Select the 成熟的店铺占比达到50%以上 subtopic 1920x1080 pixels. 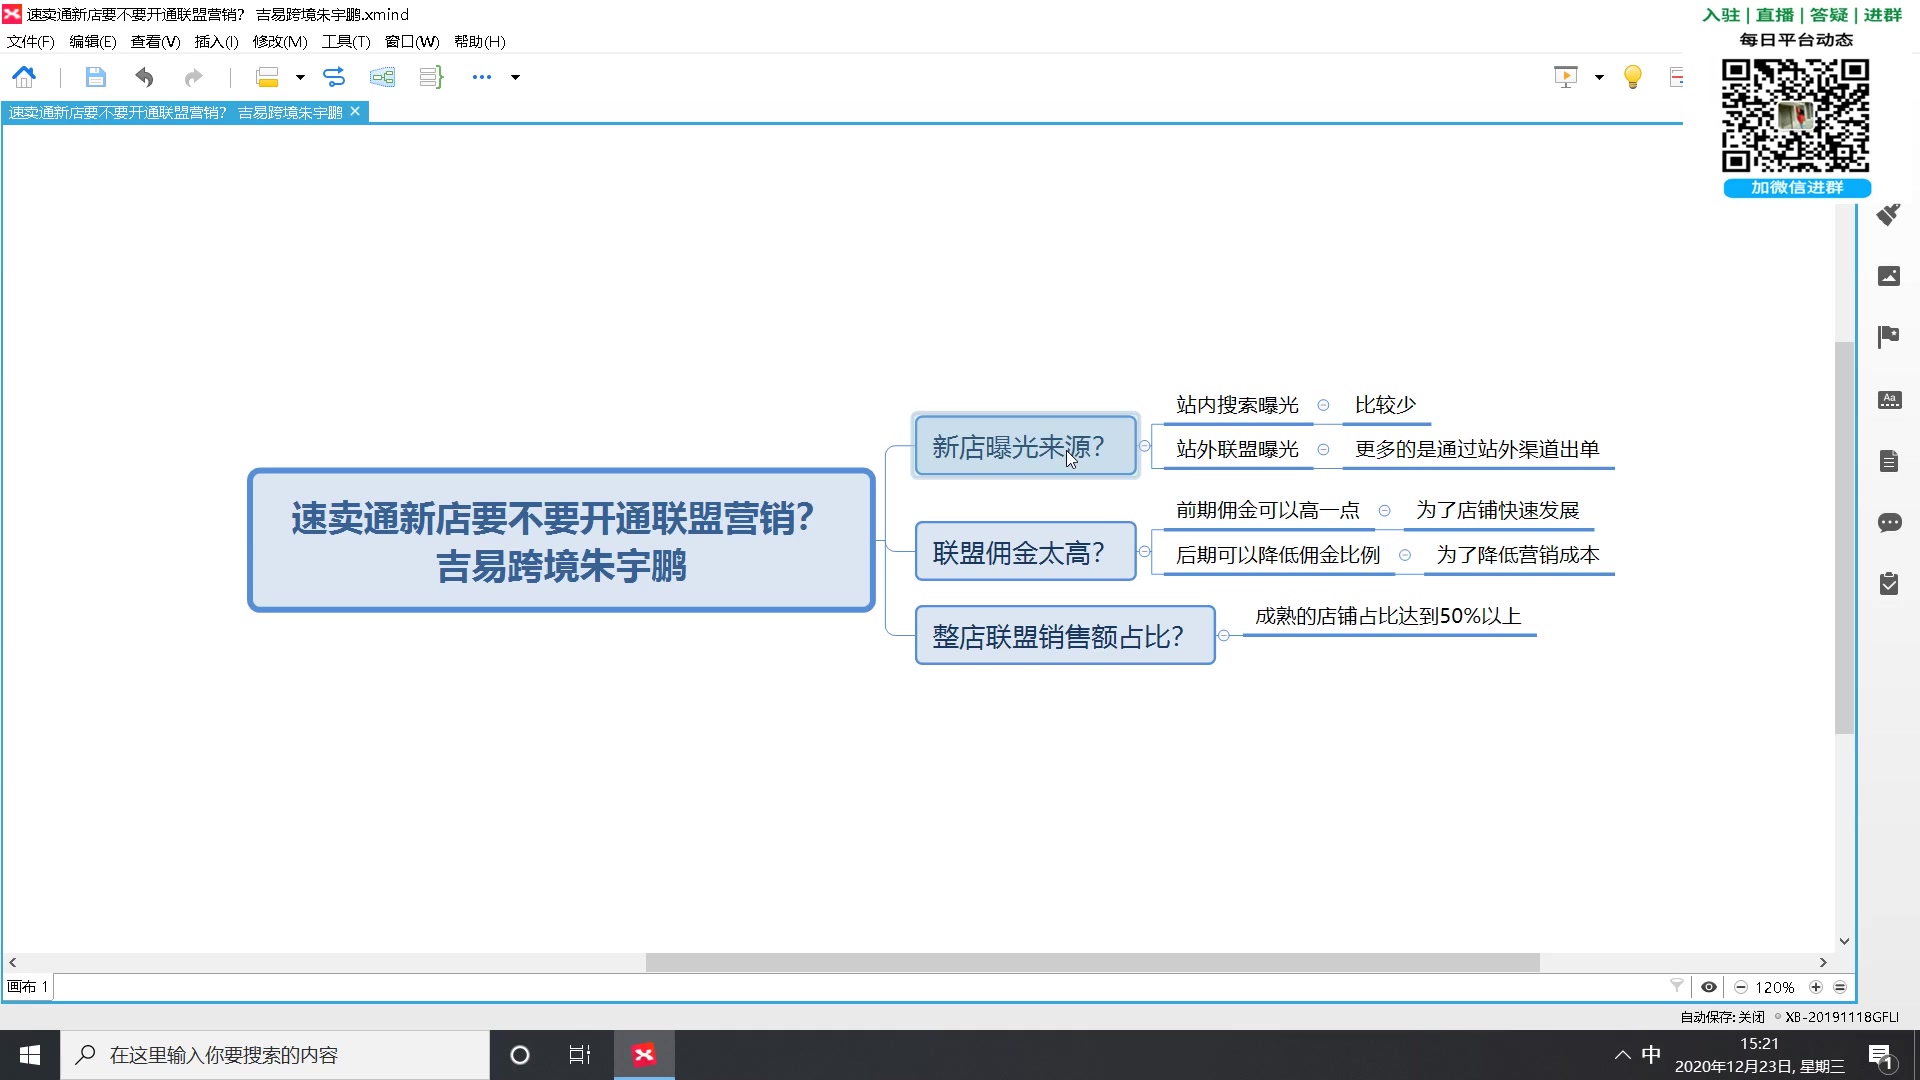1388,617
